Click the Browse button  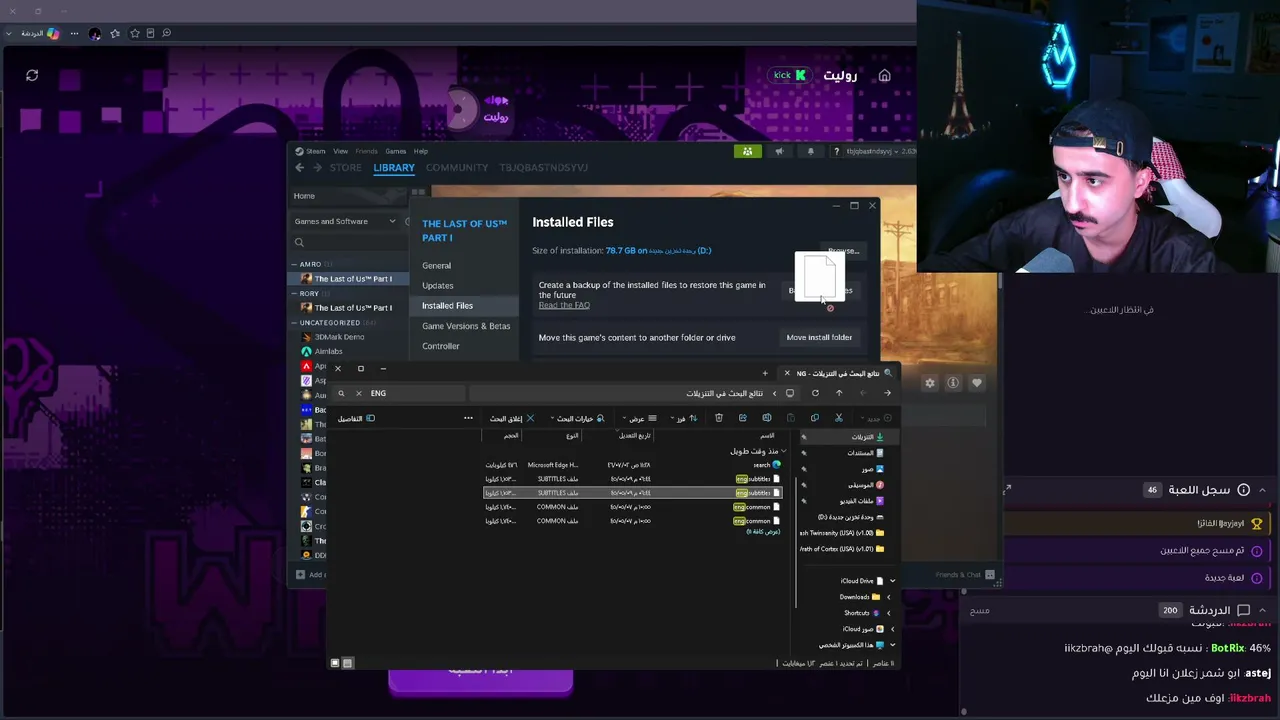point(842,251)
